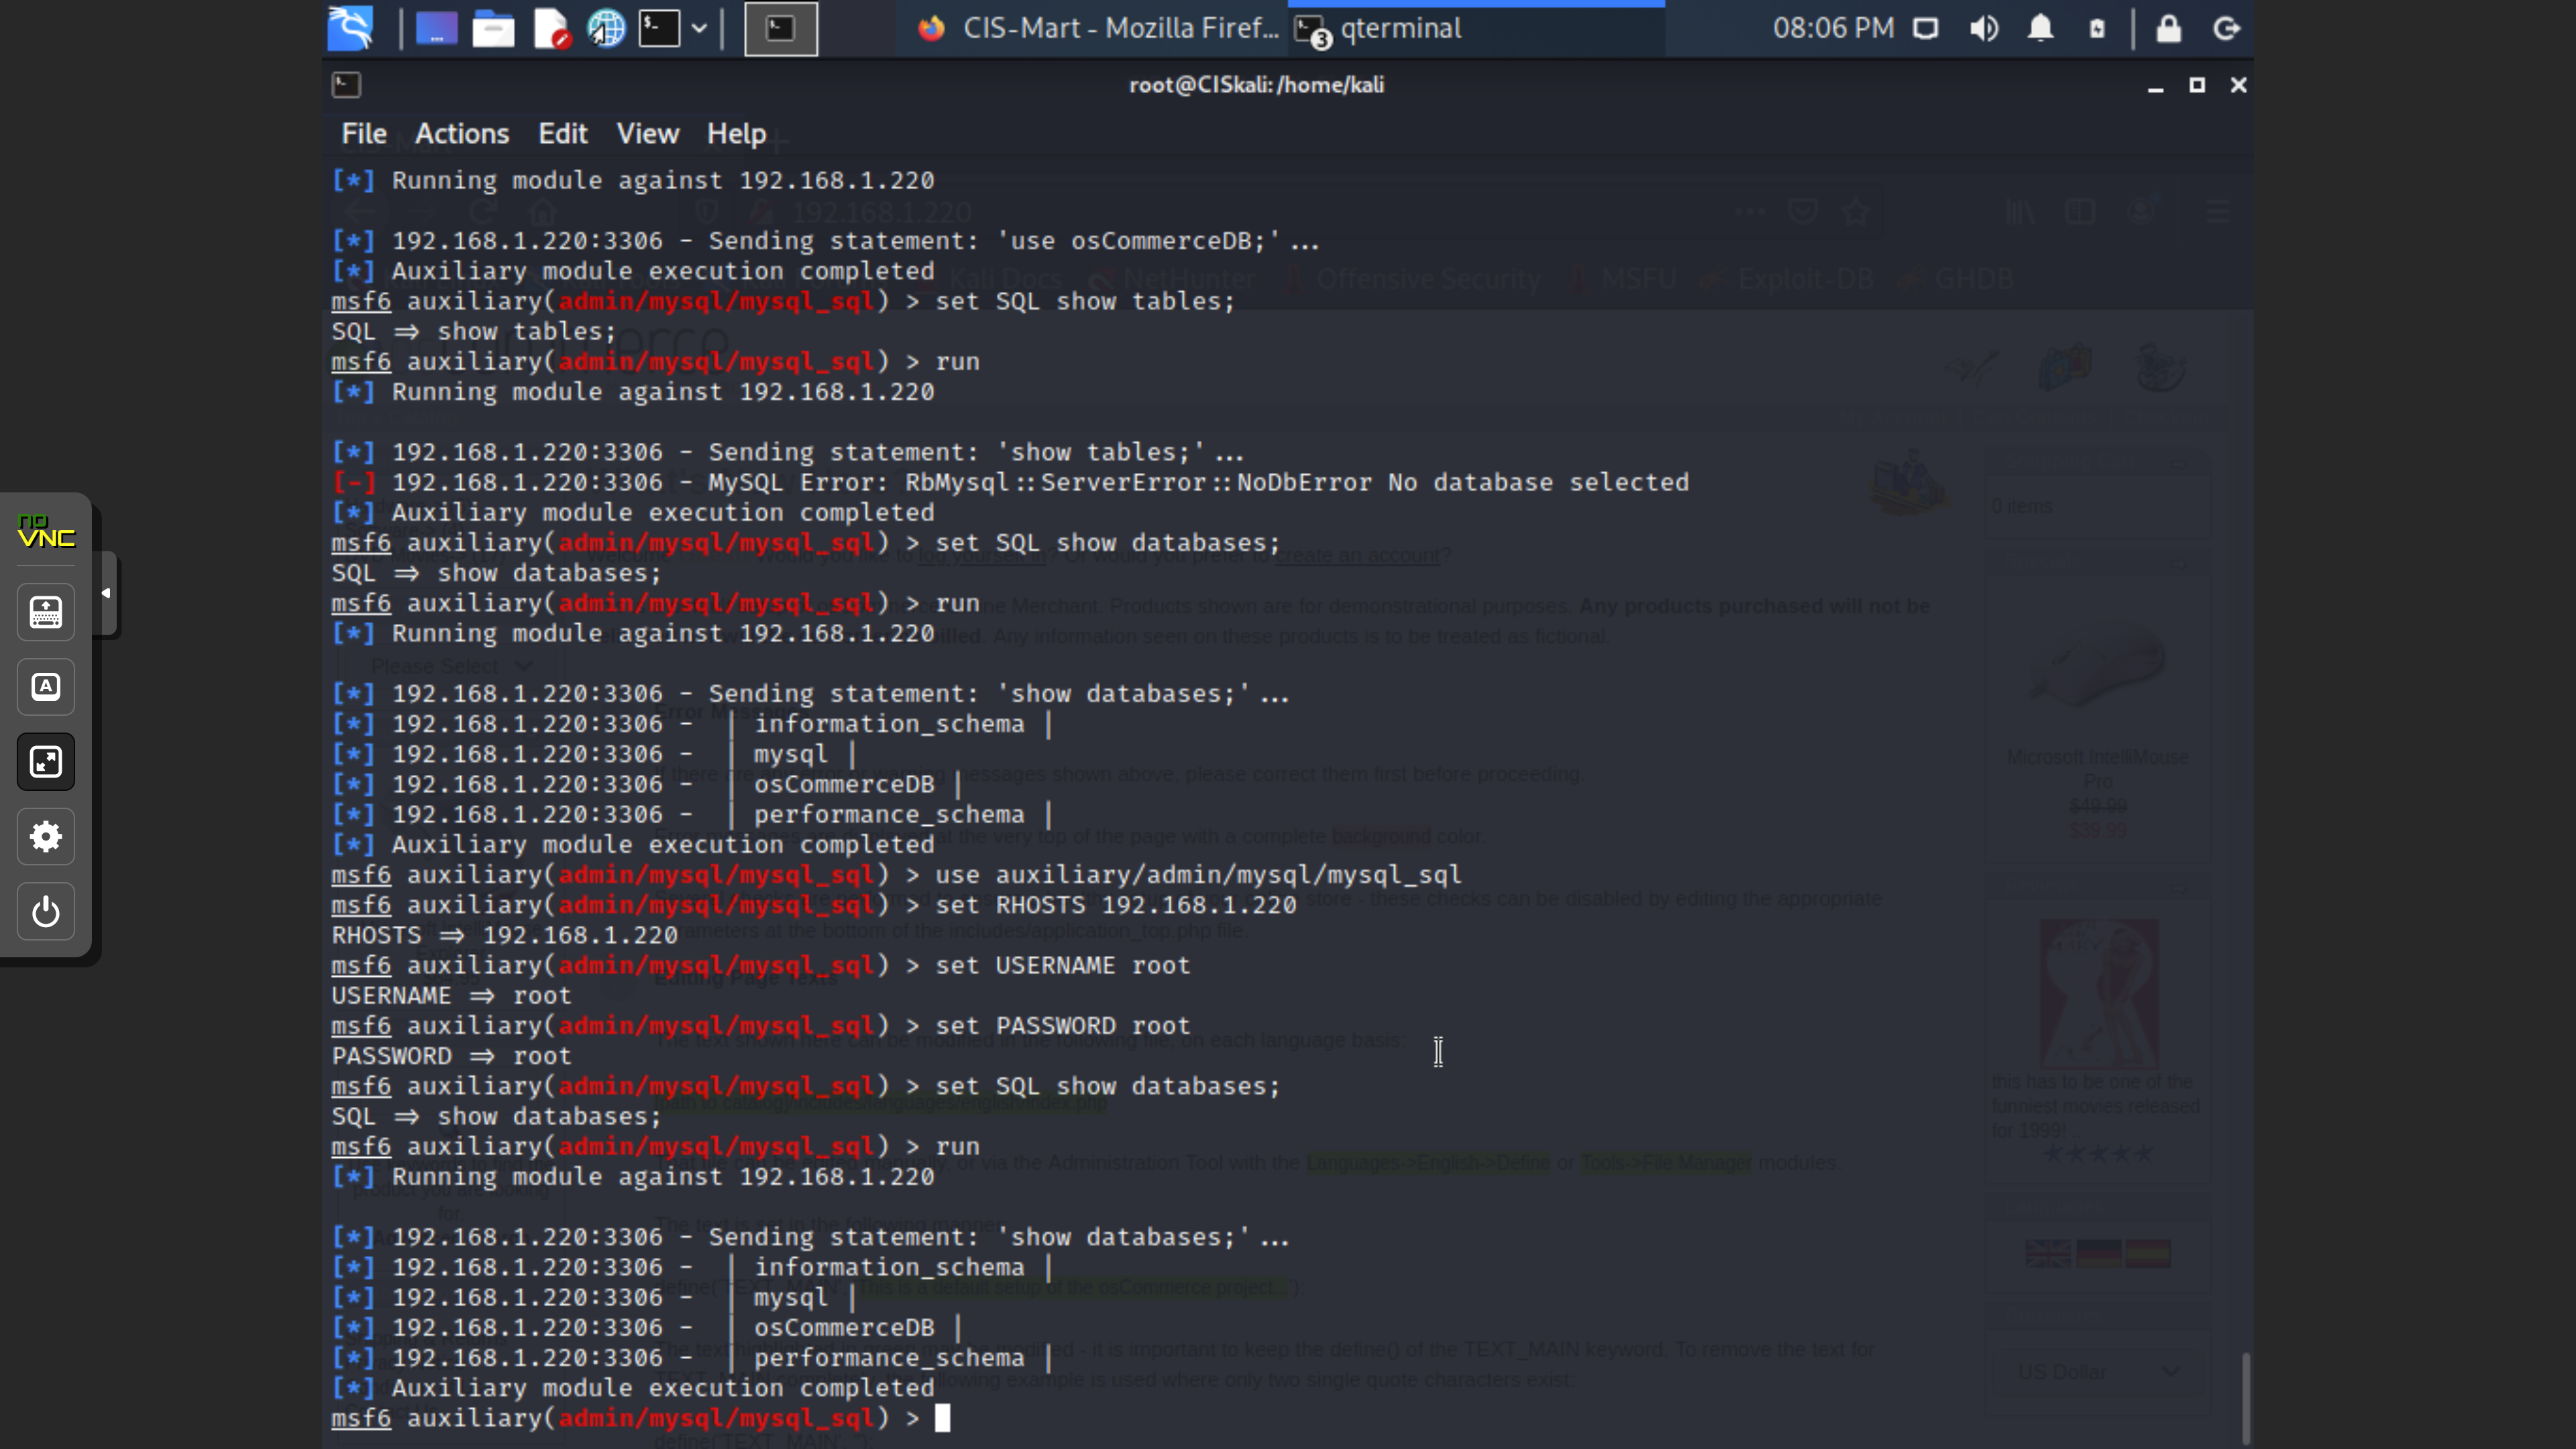This screenshot has width=2576, height=1449.
Task: Open the power manager battery icon
Action: coord(2097,28)
